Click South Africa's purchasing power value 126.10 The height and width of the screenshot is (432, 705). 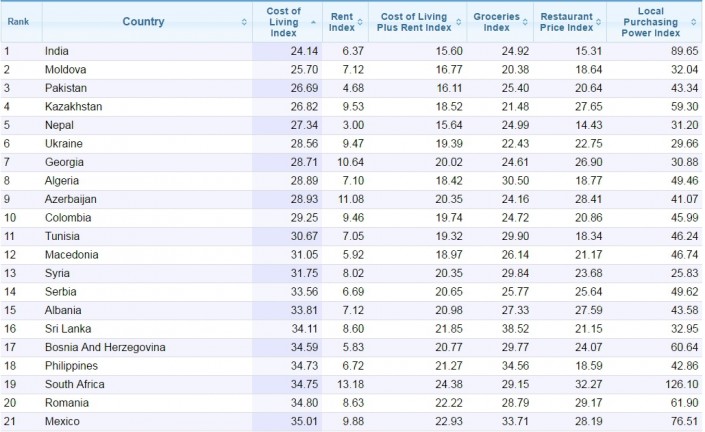pyautogui.click(x=679, y=384)
